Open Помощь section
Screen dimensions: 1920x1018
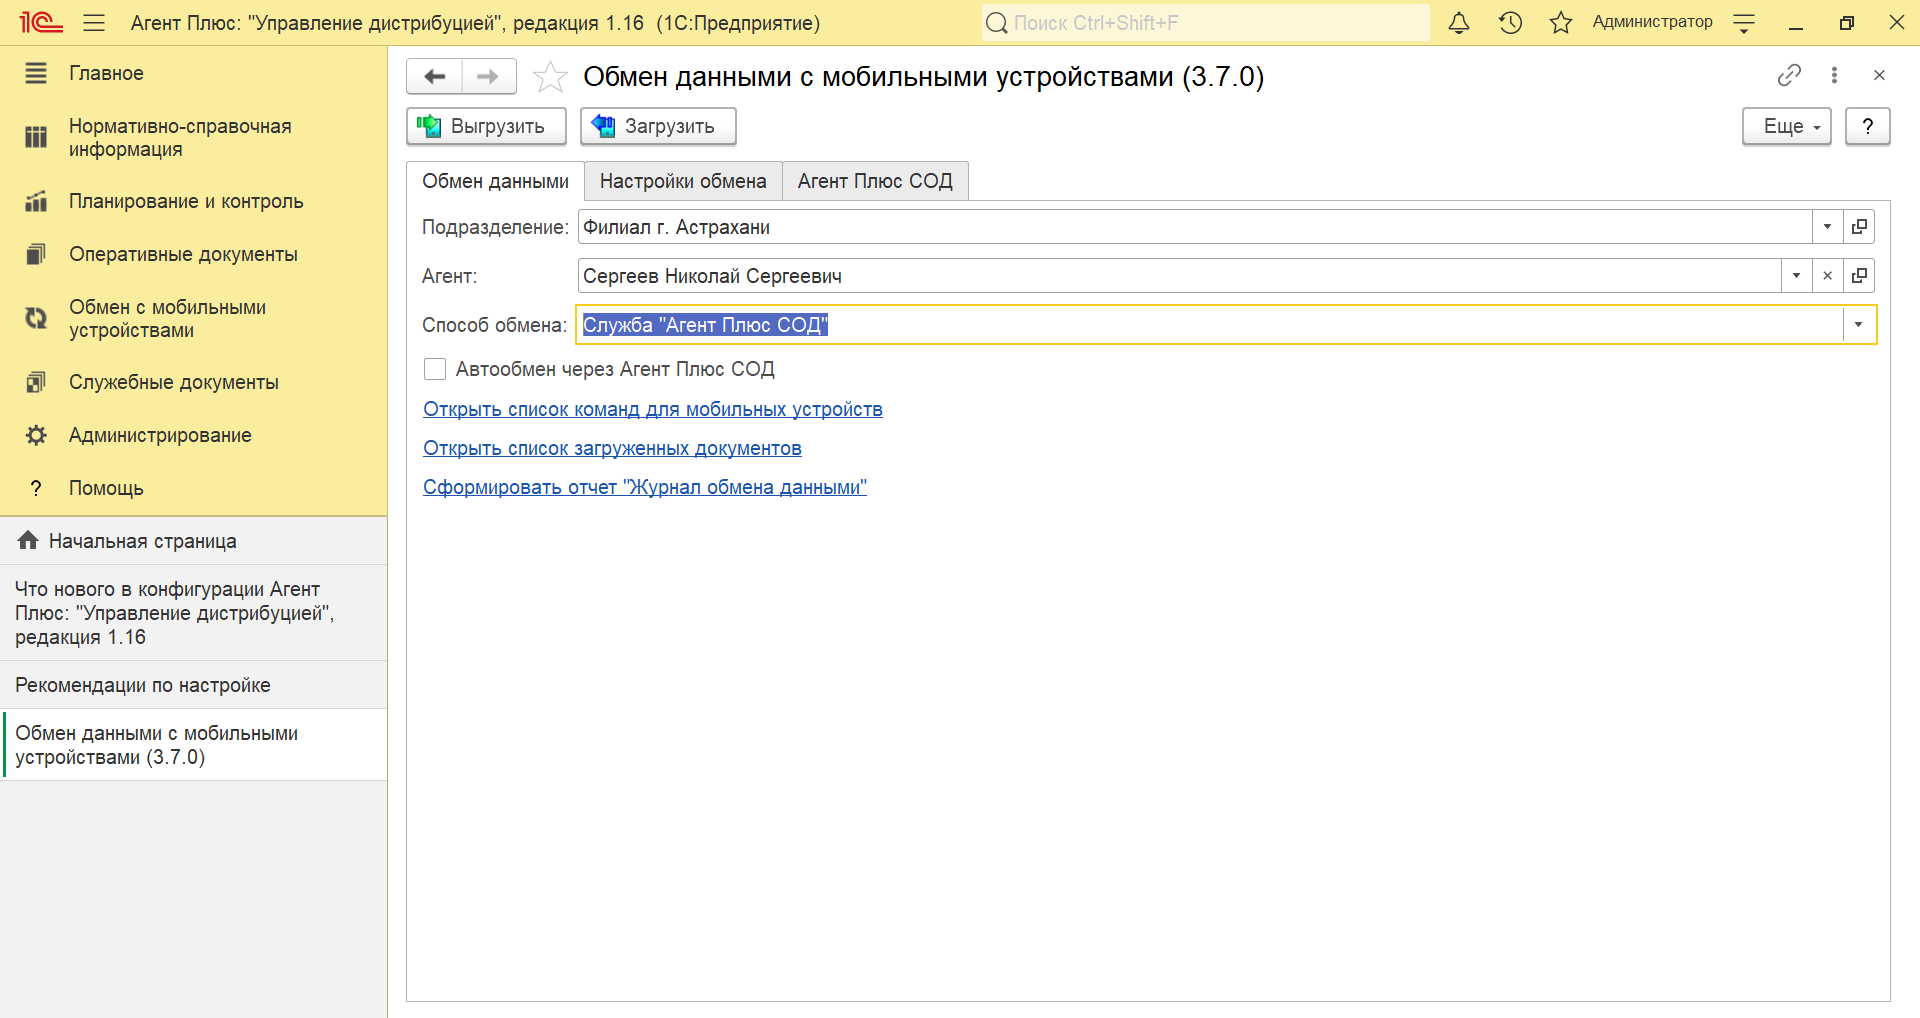click(x=193, y=488)
